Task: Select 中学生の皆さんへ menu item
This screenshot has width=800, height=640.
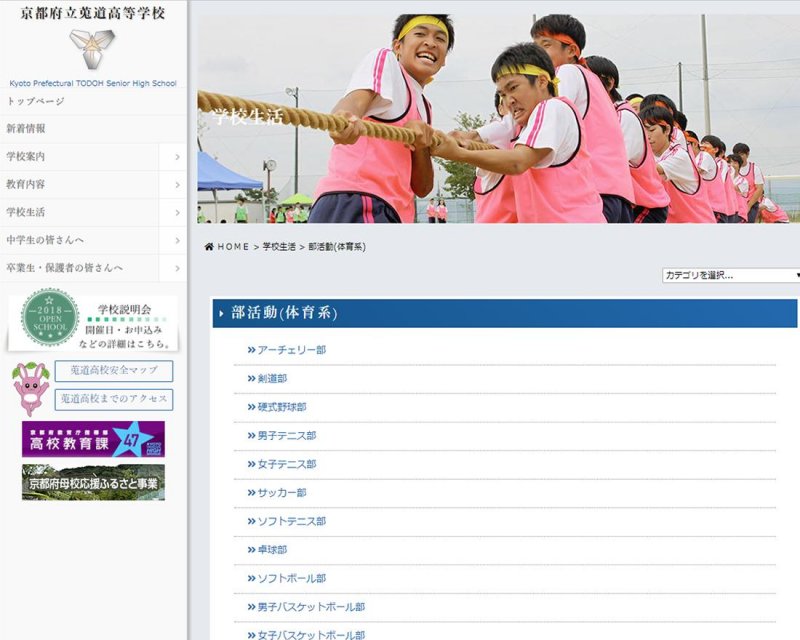Action: (x=46, y=241)
